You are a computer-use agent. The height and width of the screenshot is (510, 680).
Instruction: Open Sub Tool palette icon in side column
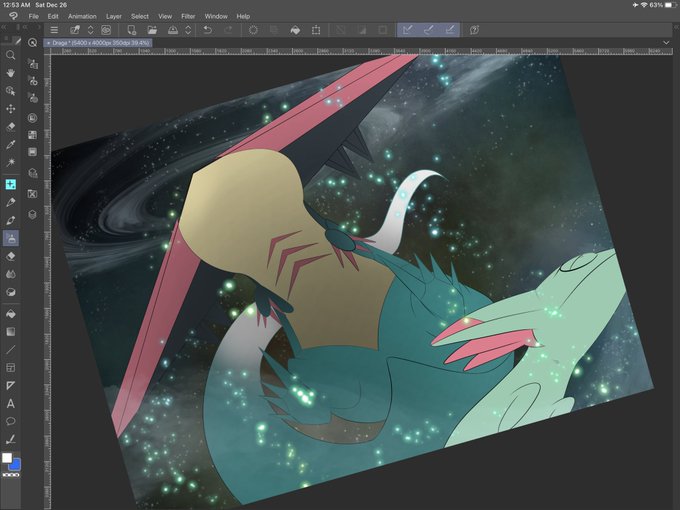point(33,64)
